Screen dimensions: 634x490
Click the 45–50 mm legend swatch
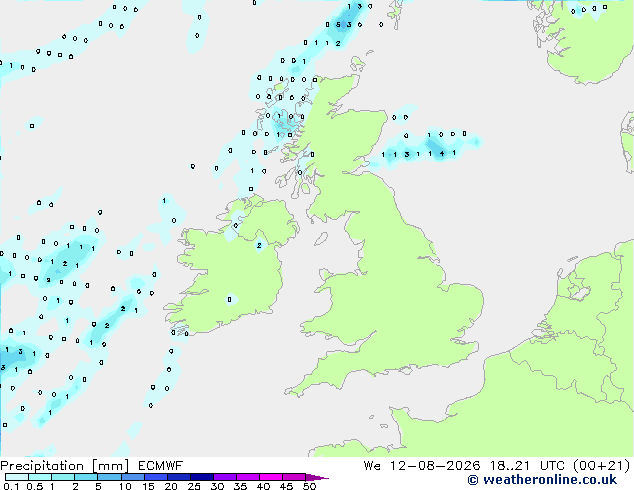(294, 477)
